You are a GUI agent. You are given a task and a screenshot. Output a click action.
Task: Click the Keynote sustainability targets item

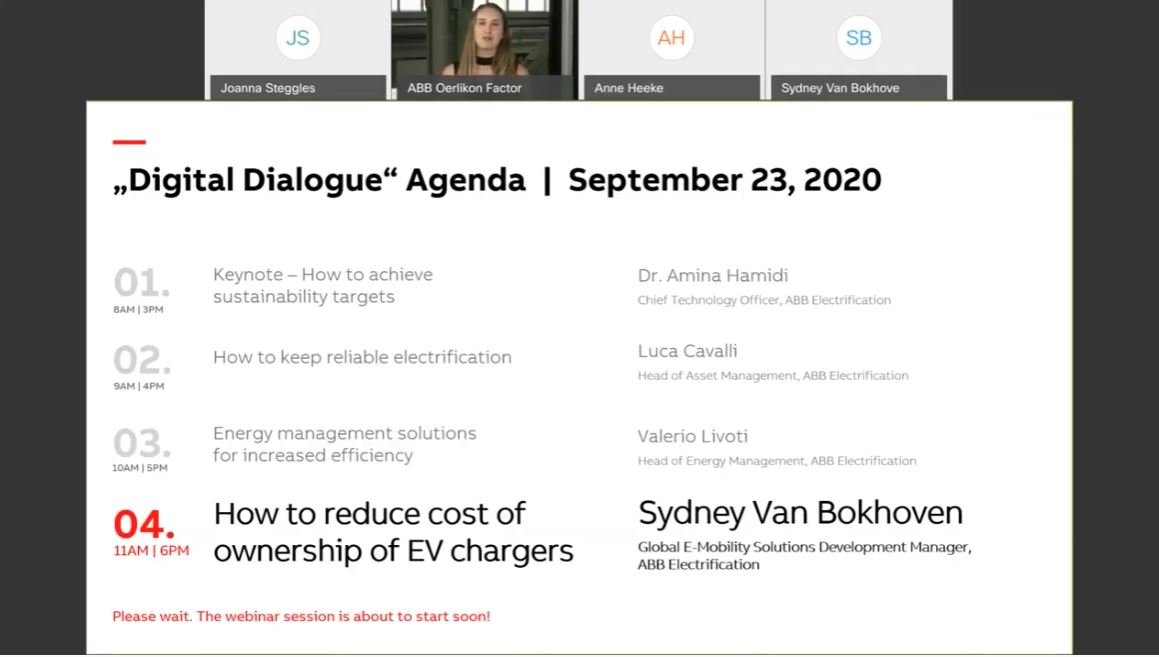(323, 286)
